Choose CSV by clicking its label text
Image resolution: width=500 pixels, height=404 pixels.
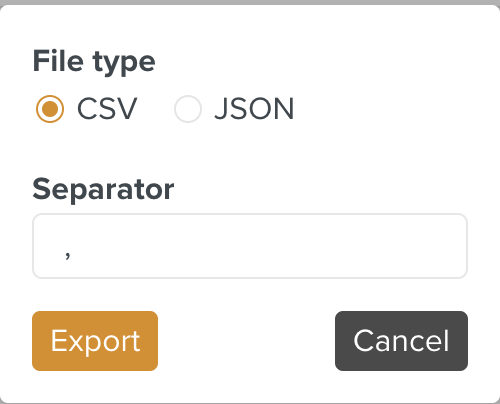107,109
